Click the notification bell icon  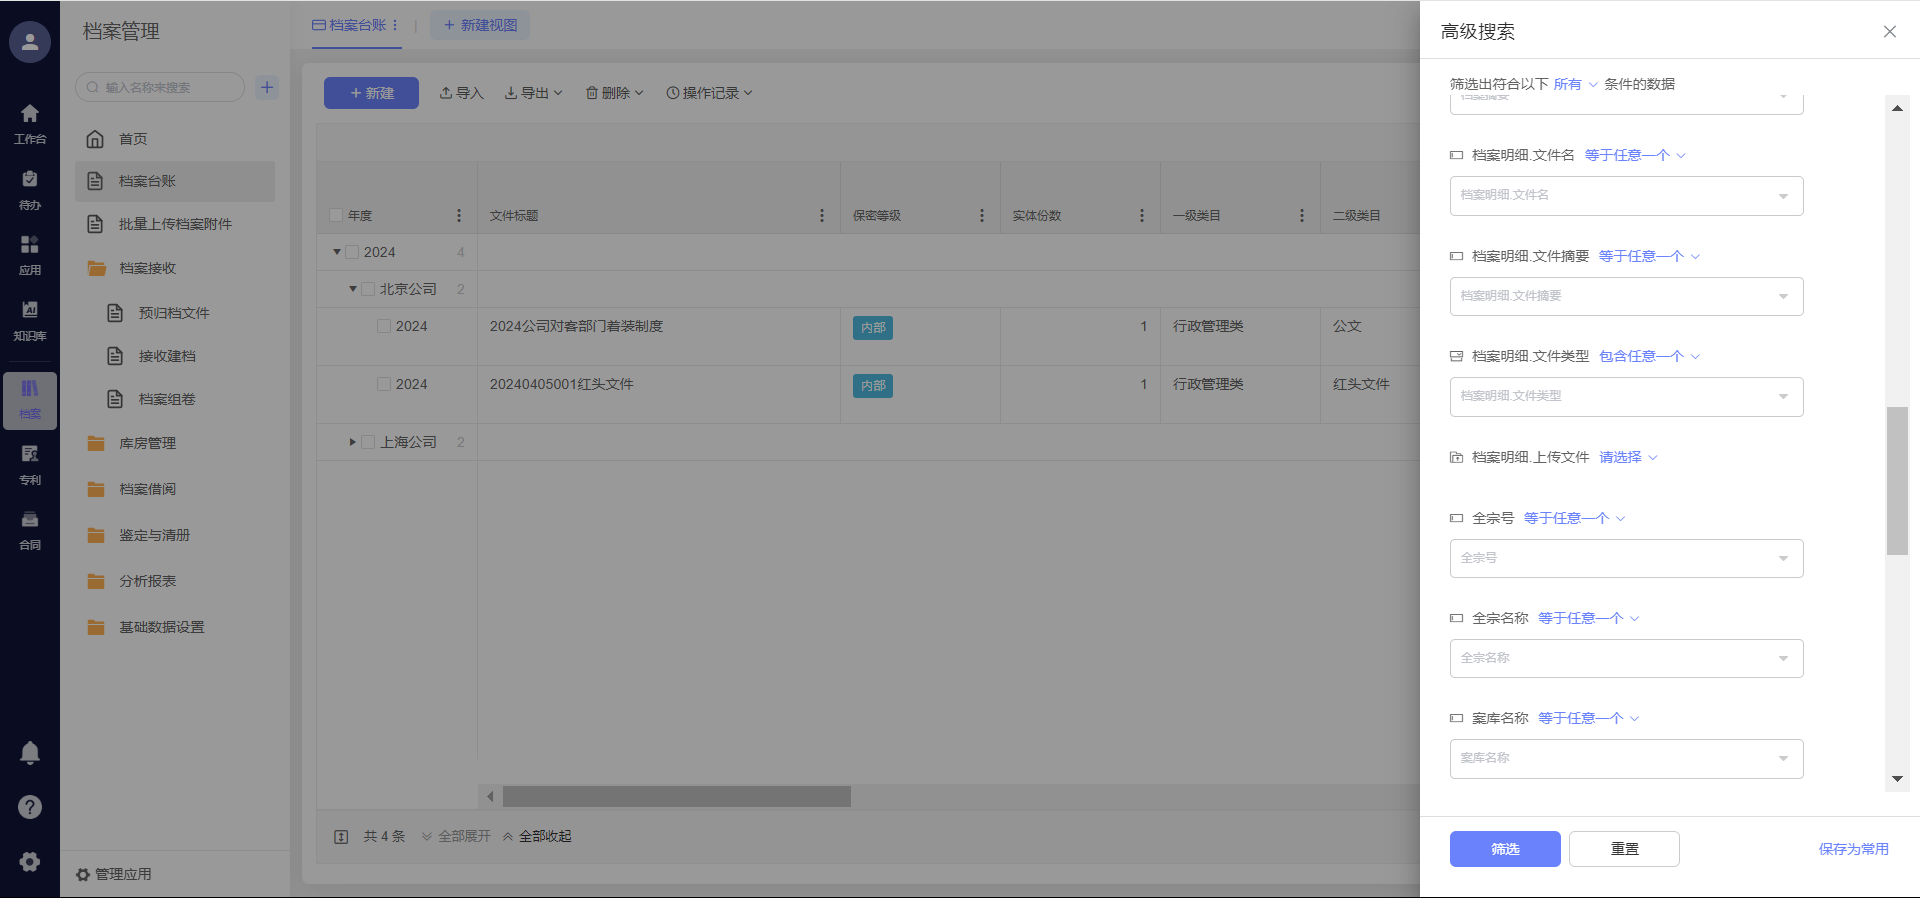coord(30,752)
